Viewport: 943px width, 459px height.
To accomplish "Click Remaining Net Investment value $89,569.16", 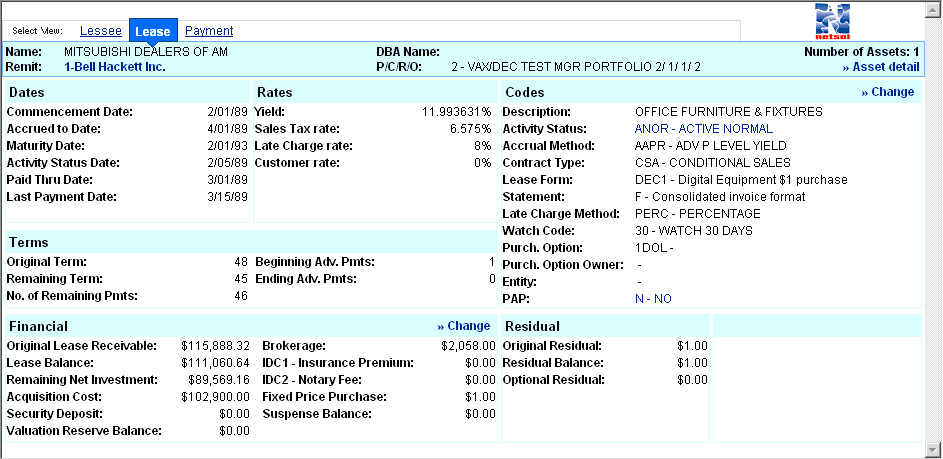I will tap(218, 380).
